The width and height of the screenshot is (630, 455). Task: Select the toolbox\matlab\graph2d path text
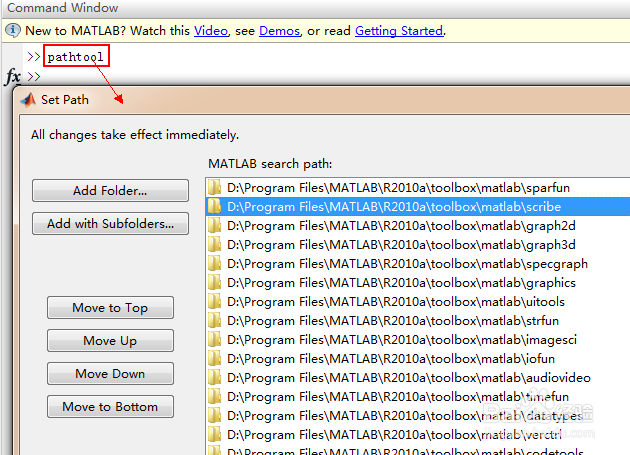[401, 225]
